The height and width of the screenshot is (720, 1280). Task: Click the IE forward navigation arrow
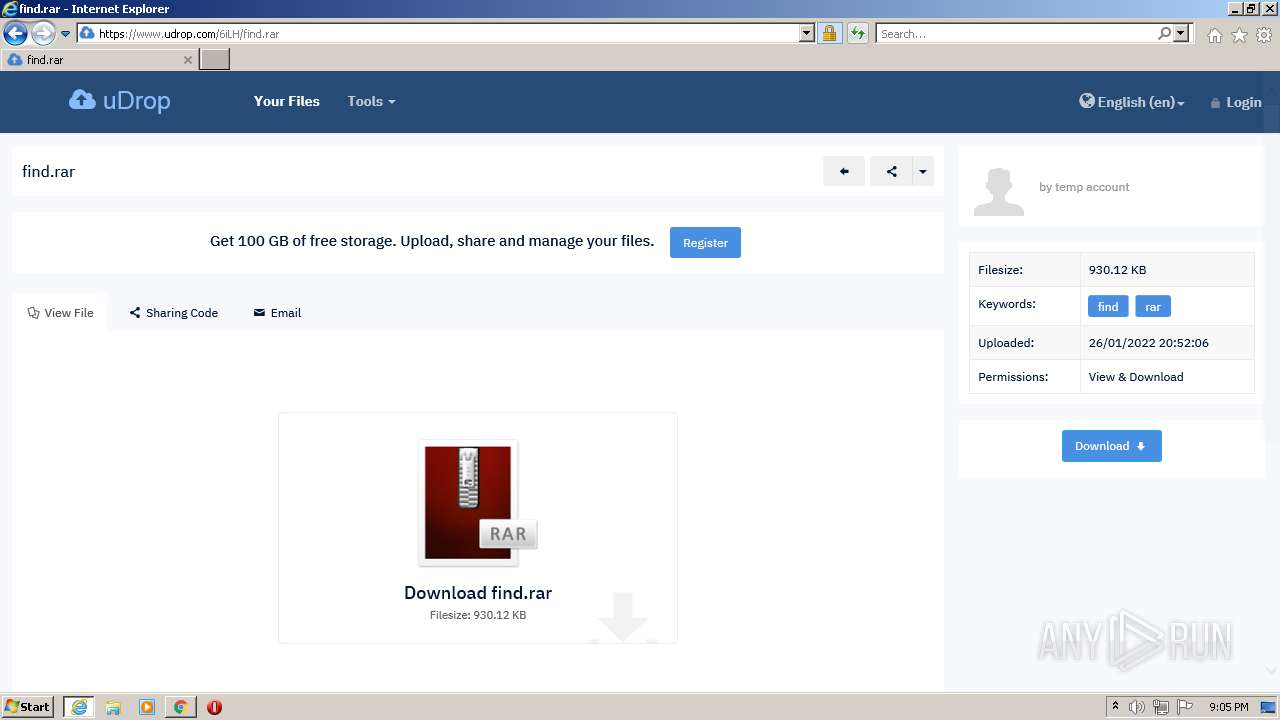coord(43,33)
